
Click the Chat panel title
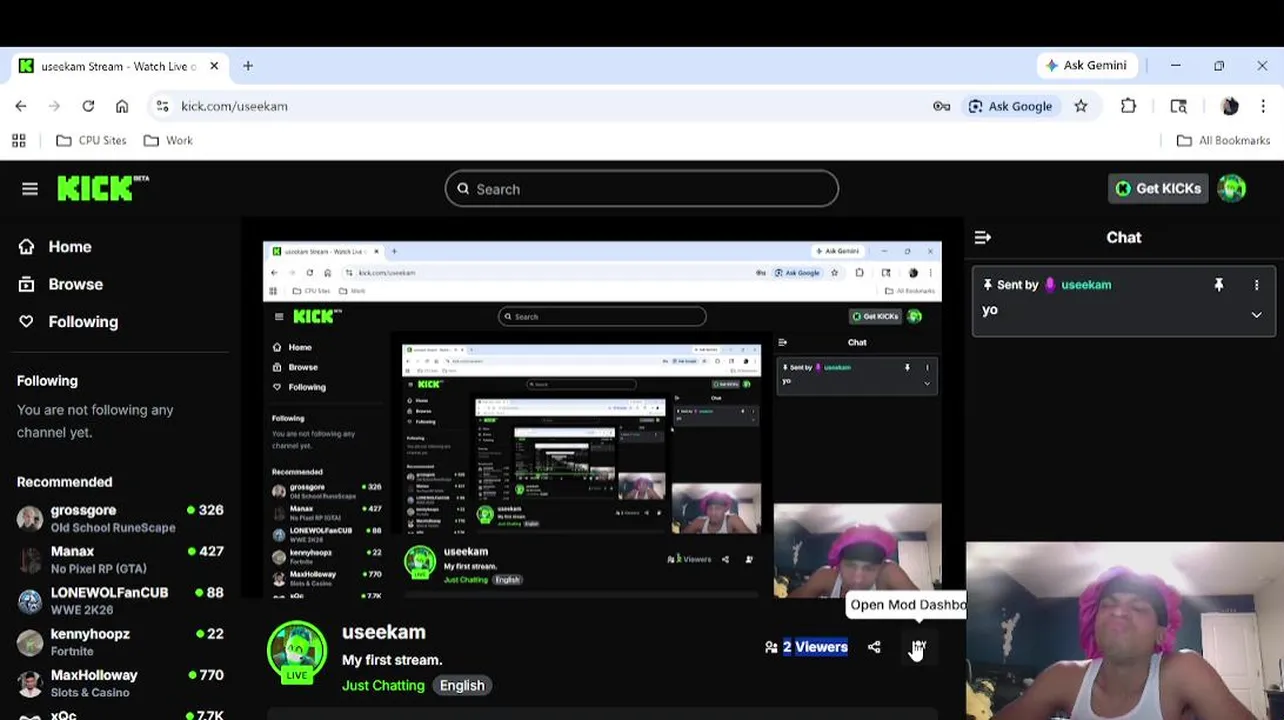tap(1124, 238)
